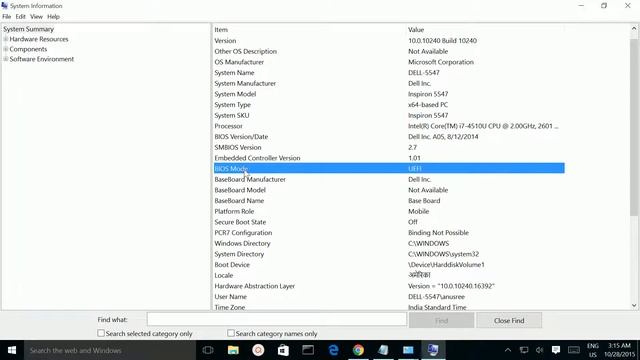The height and width of the screenshot is (360, 640).
Task: Click the Find button
Action: [x=441, y=320]
